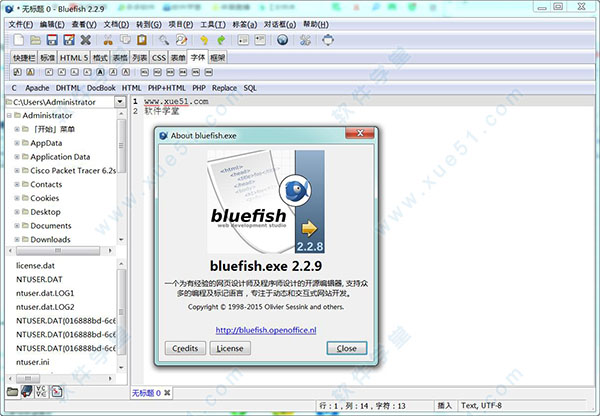Click the unindent icon in the toolbar
Viewport: 600px width, 416px height.
pyautogui.click(x=243, y=40)
